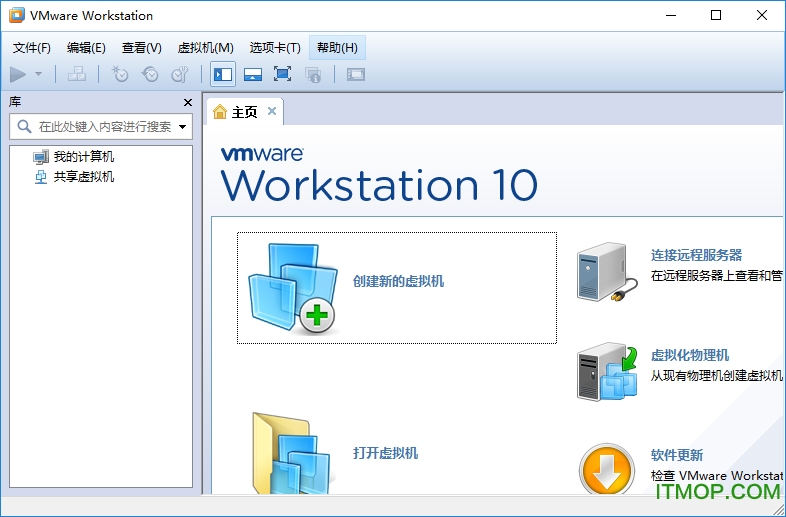
Task: Open the 文件(F) menu
Action: tap(32, 48)
